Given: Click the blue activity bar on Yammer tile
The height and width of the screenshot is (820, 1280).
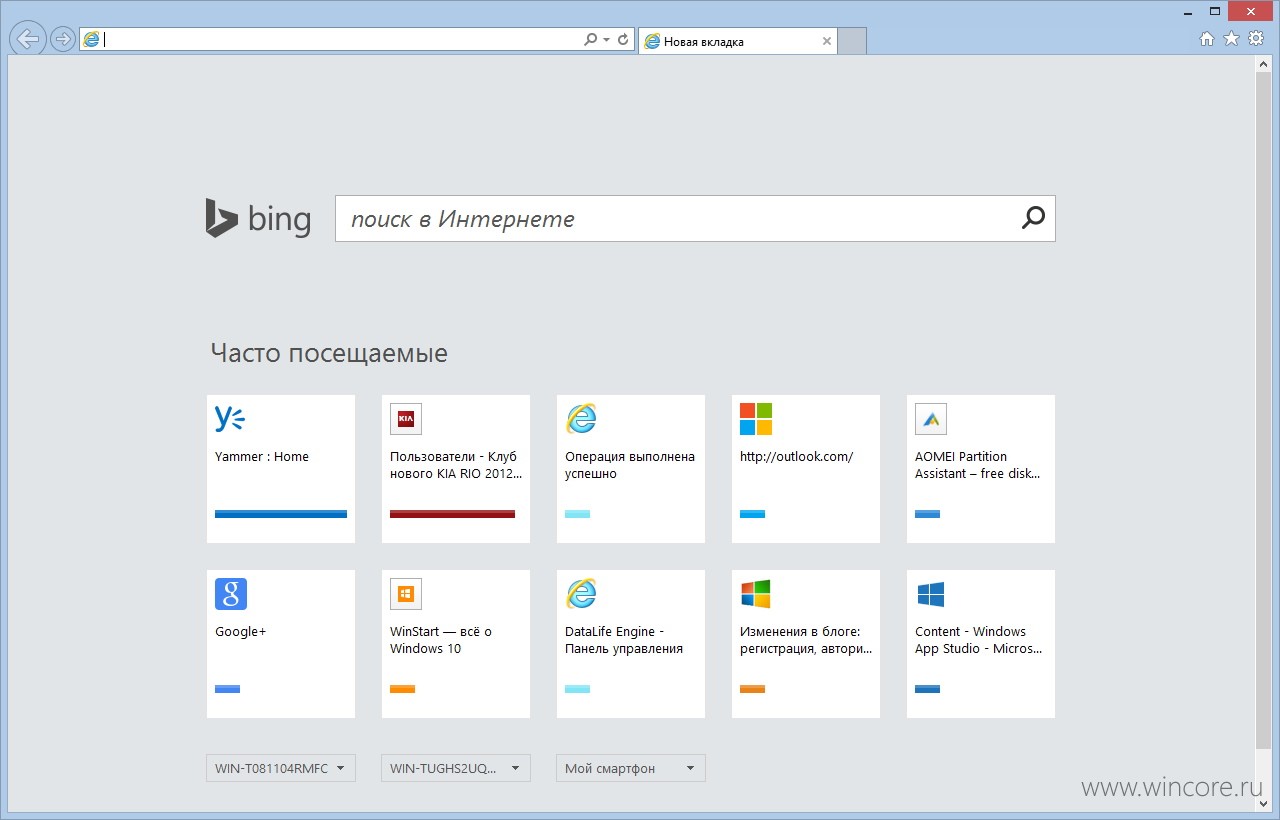Looking at the screenshot, I should pos(281,514).
